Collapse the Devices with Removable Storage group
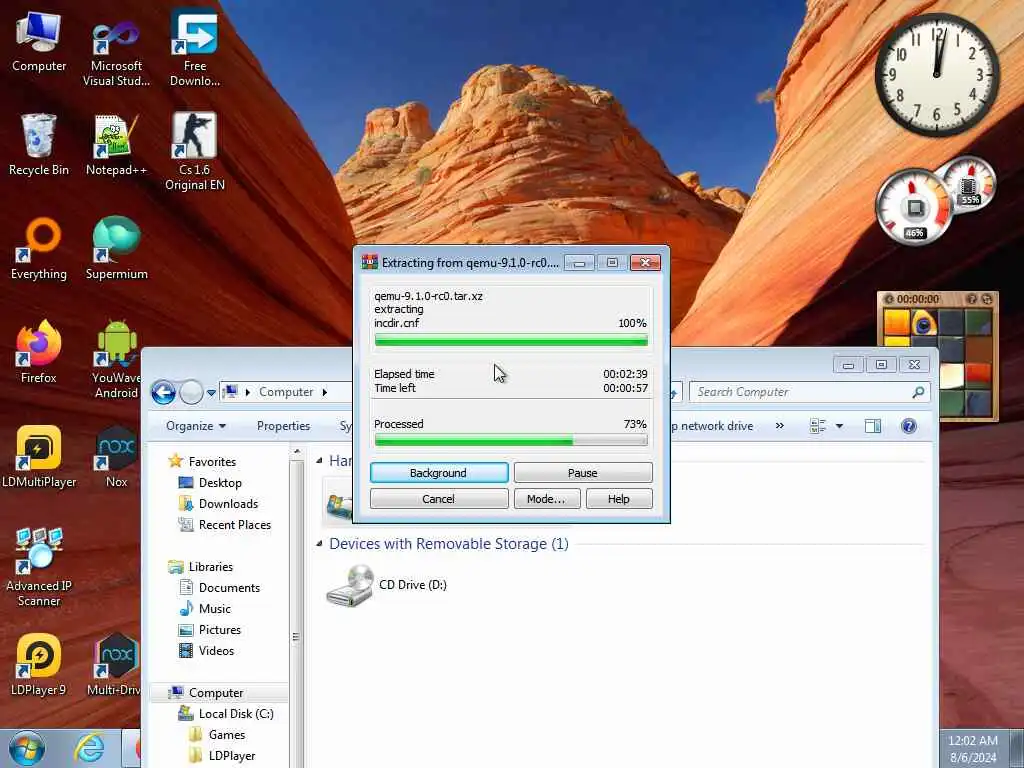1024x768 pixels. [x=319, y=543]
